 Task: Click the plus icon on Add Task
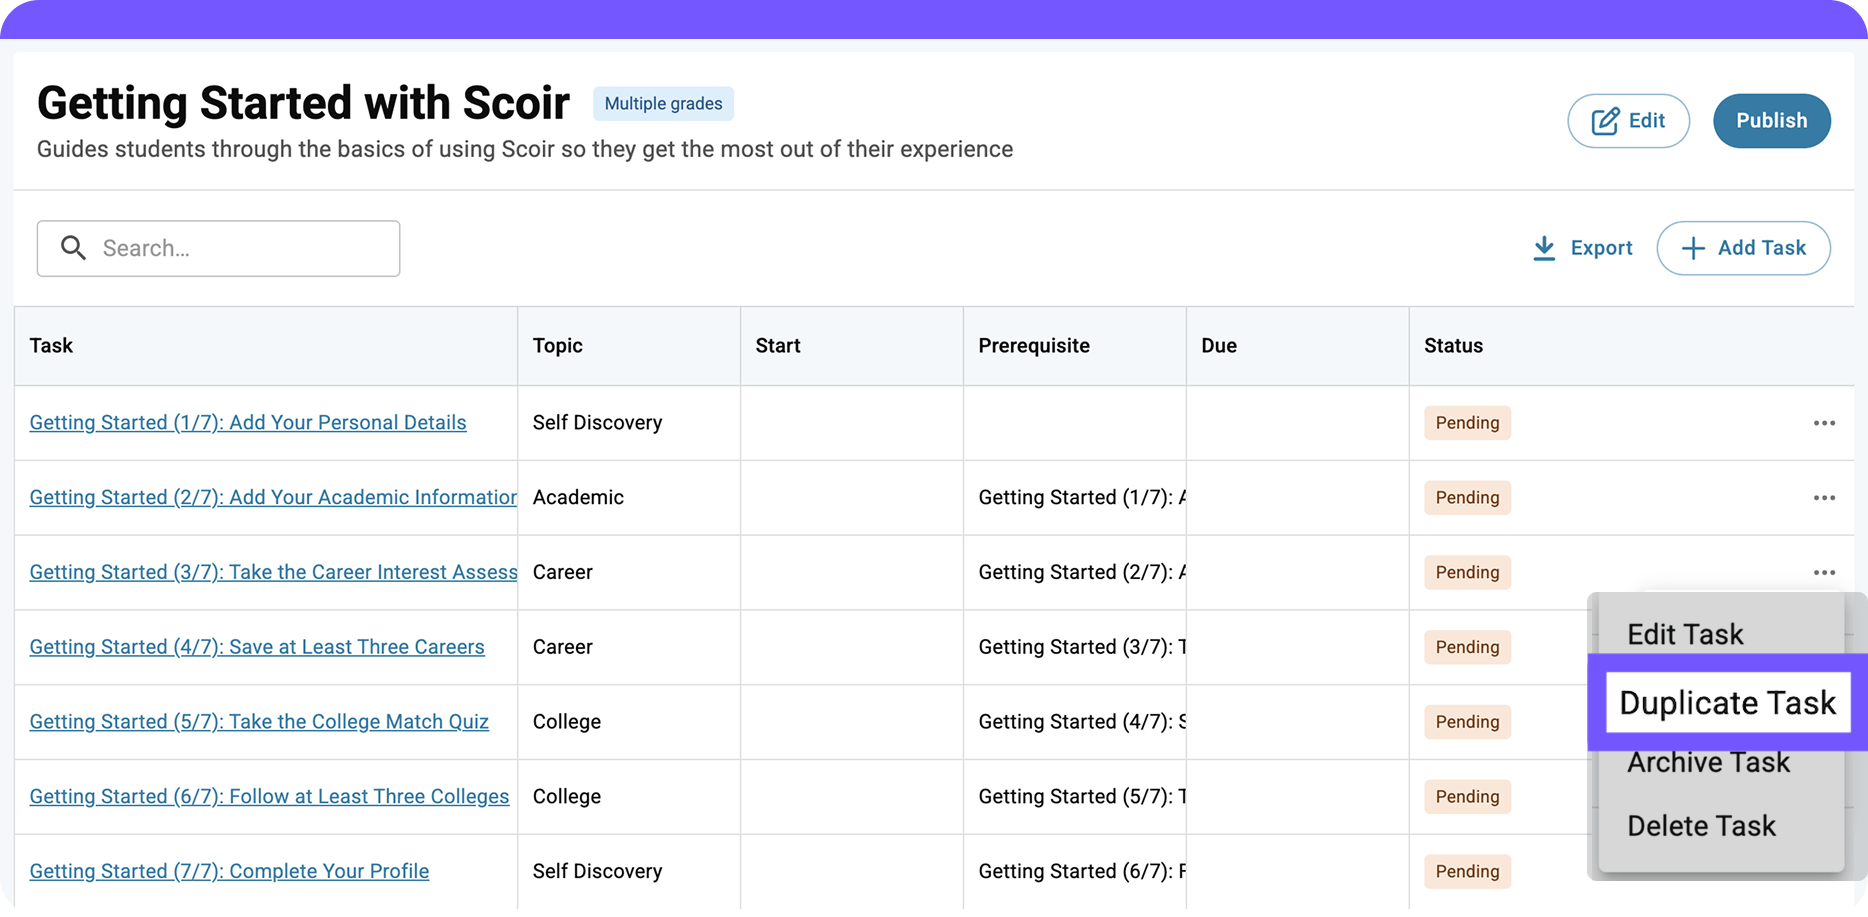click(1692, 248)
